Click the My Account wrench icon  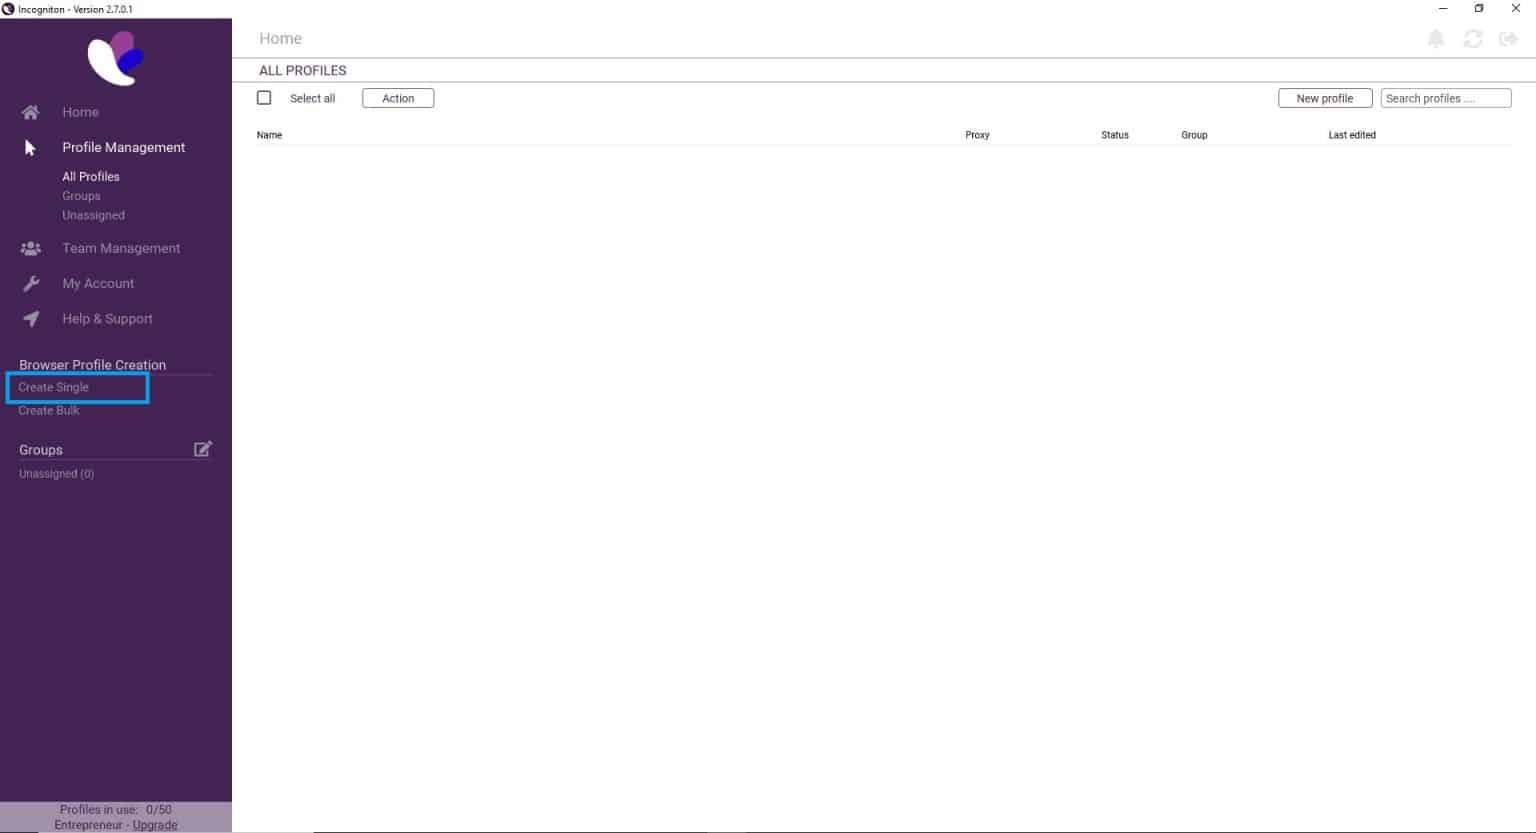coord(30,283)
